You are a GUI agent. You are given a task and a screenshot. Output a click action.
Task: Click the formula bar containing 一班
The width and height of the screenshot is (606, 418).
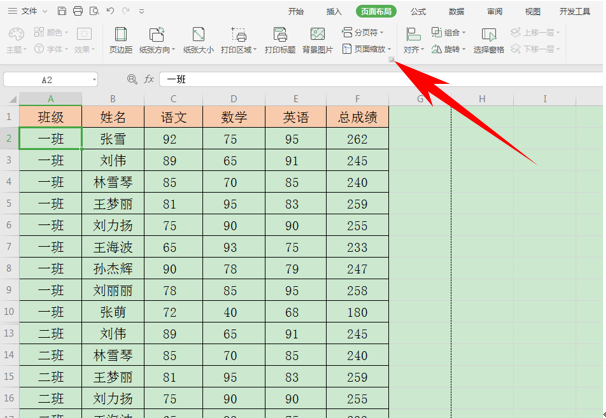(x=383, y=80)
